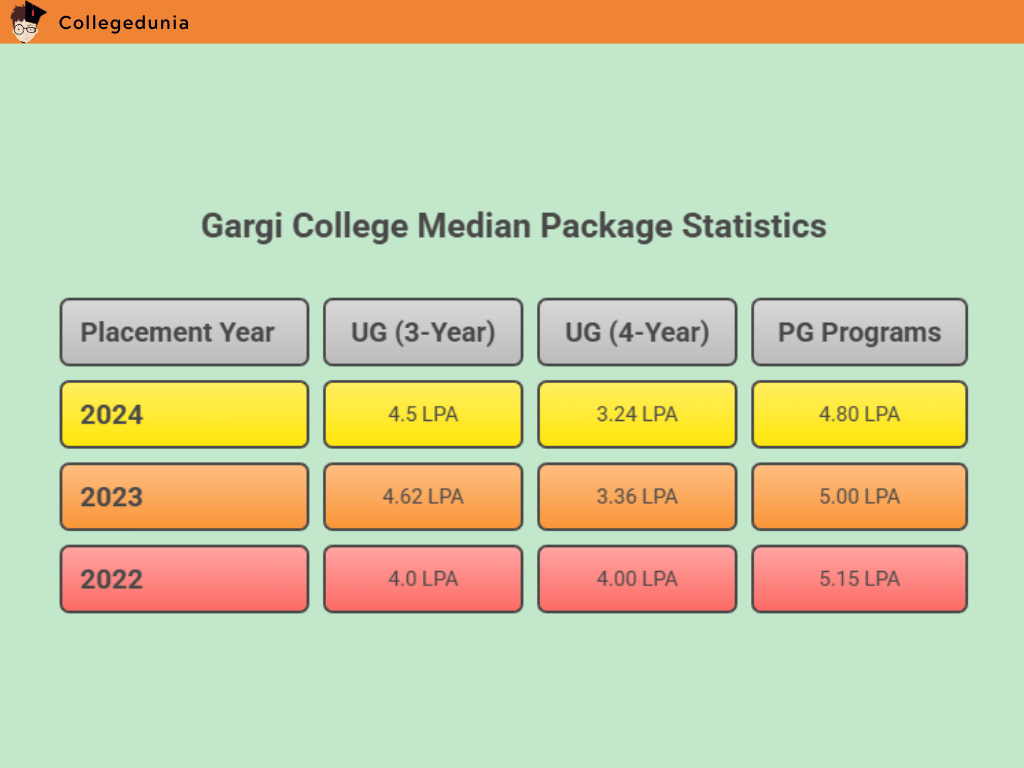The width and height of the screenshot is (1024, 768).
Task: Click the Collegedunia brand name text
Action: [123, 23]
